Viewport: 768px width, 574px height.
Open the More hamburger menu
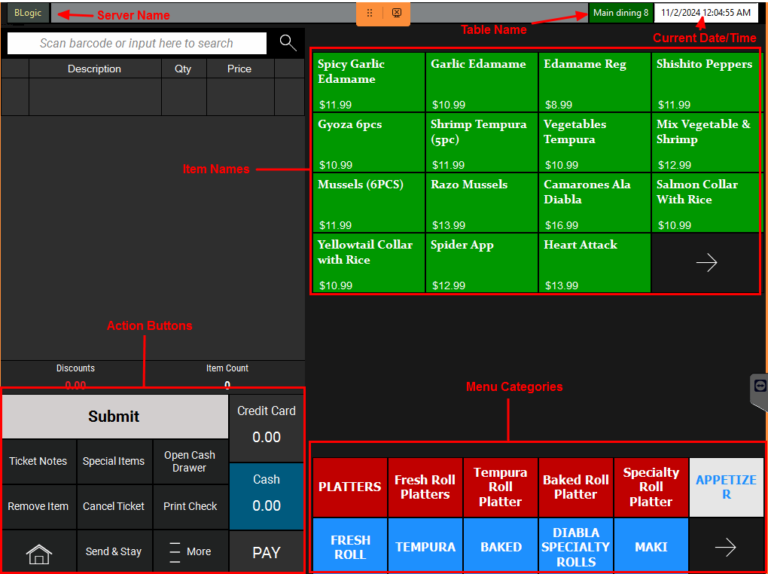[191, 551]
